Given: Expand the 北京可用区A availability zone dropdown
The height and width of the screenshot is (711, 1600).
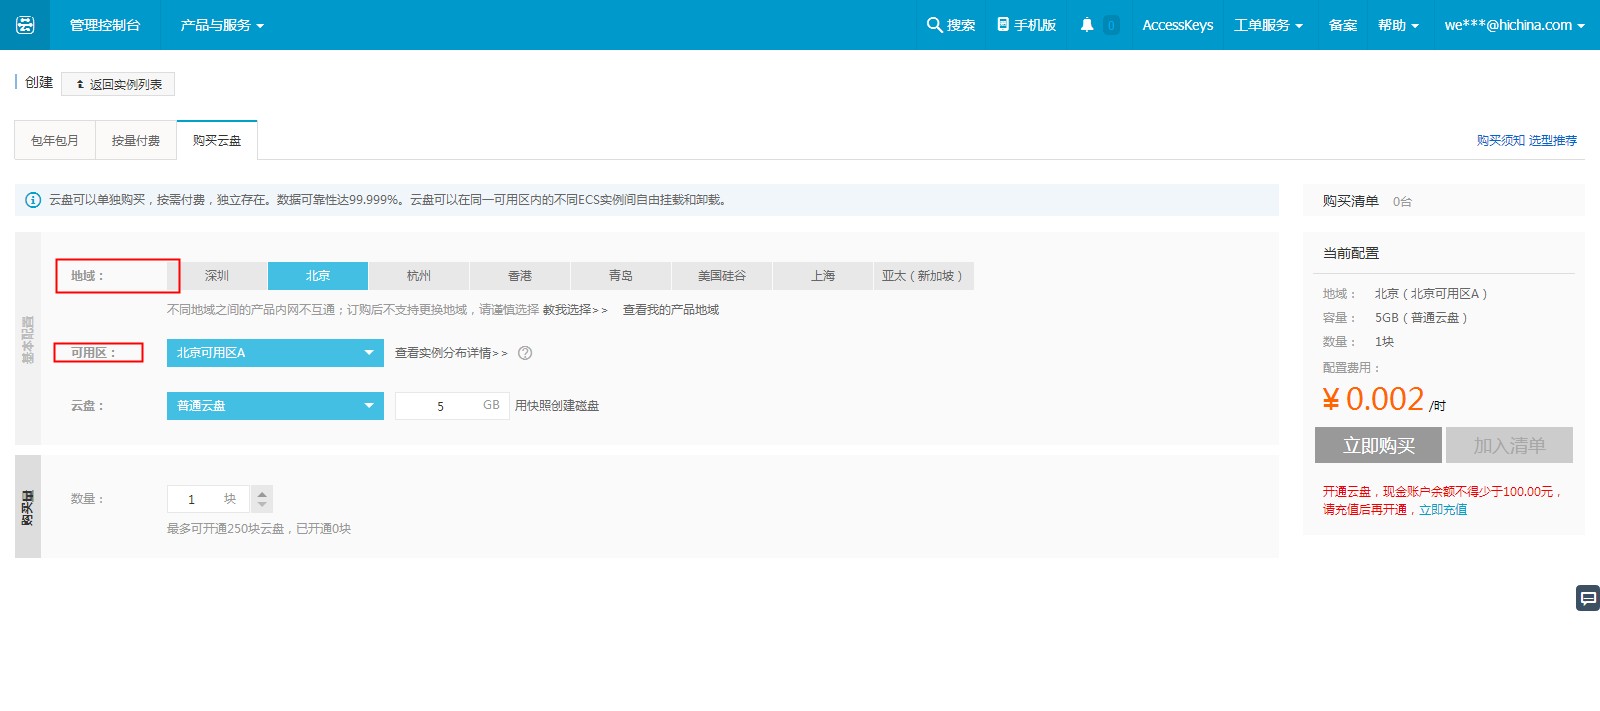Looking at the screenshot, I should click(x=275, y=353).
